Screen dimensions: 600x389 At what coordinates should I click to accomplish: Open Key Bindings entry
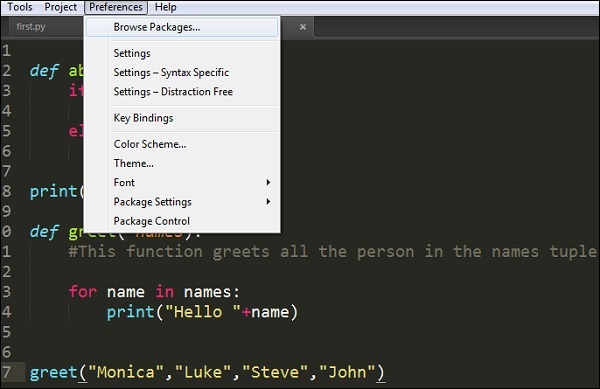pos(182,118)
